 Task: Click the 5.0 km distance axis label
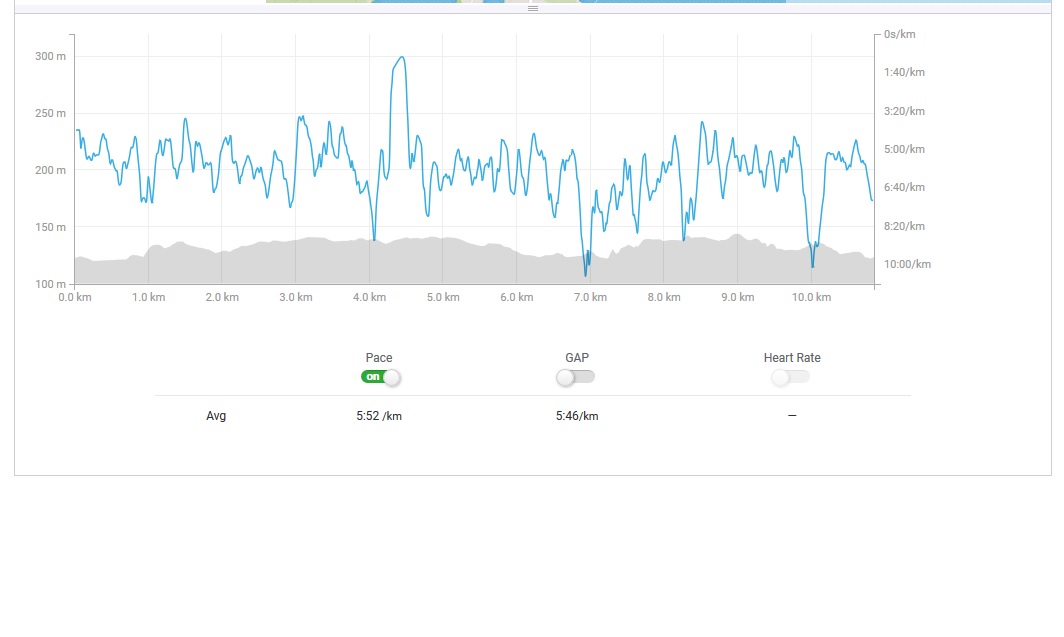coord(443,297)
